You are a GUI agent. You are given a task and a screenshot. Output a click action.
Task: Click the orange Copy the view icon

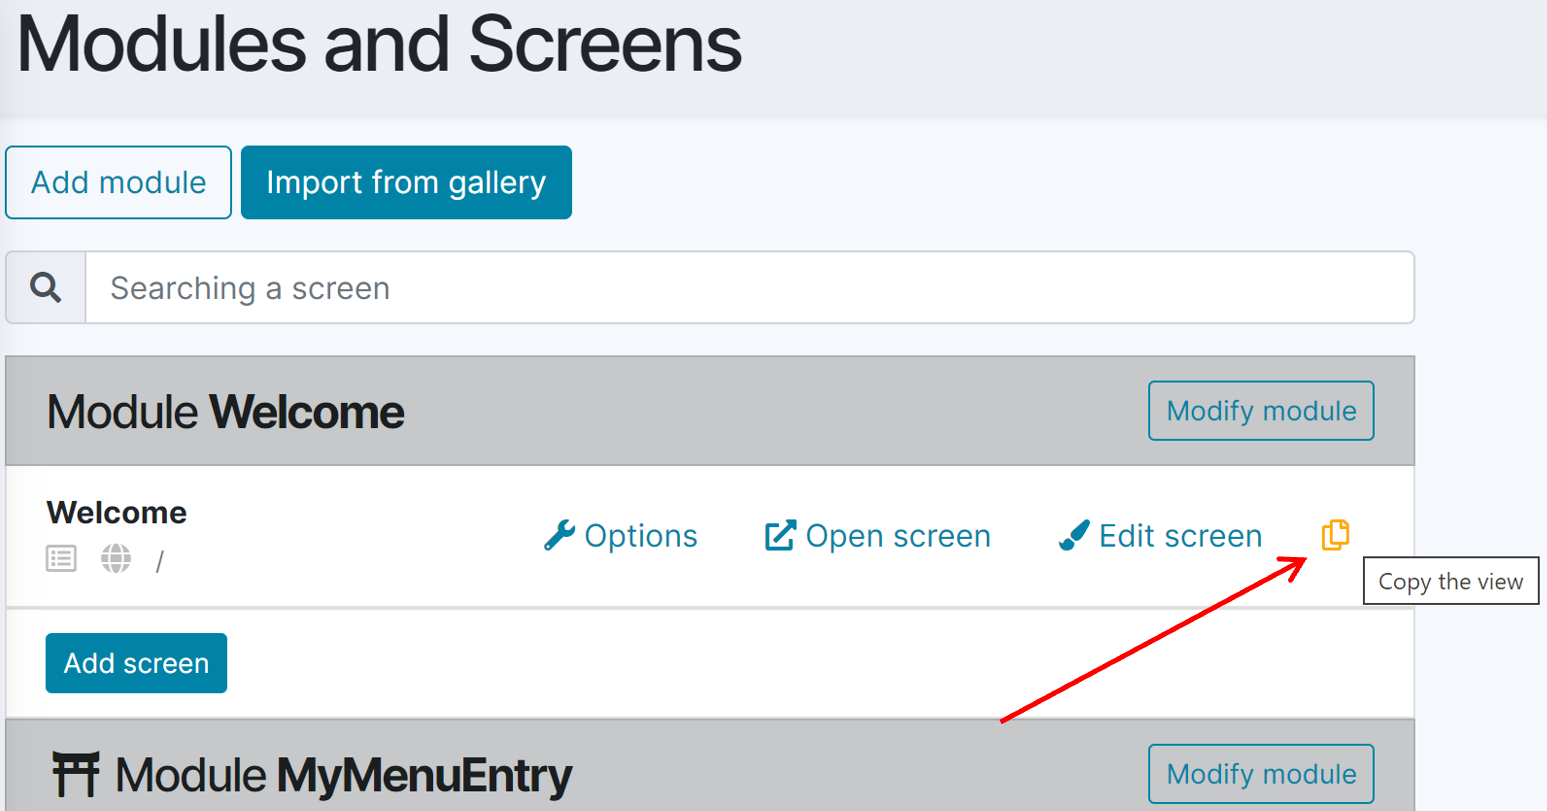[x=1335, y=535]
